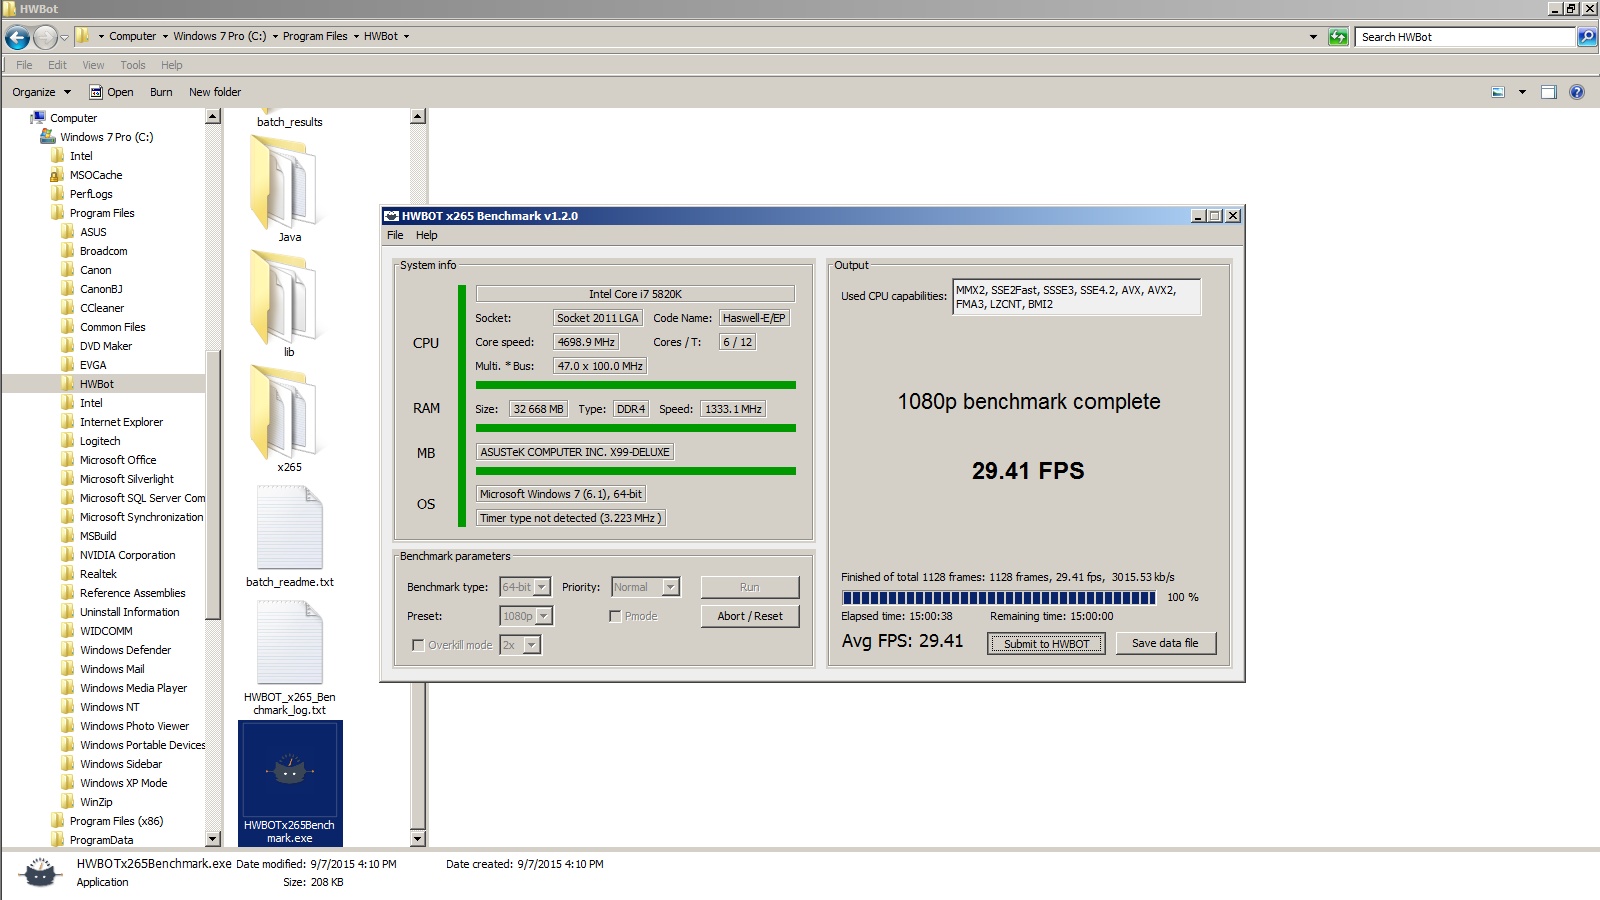The width and height of the screenshot is (1600, 900).
Task: Click the Core speed 4698.9 MHz value
Action: (x=586, y=342)
